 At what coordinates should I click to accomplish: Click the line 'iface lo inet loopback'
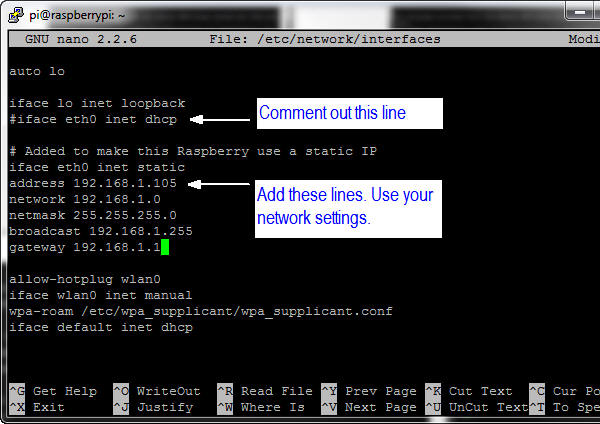(97, 103)
